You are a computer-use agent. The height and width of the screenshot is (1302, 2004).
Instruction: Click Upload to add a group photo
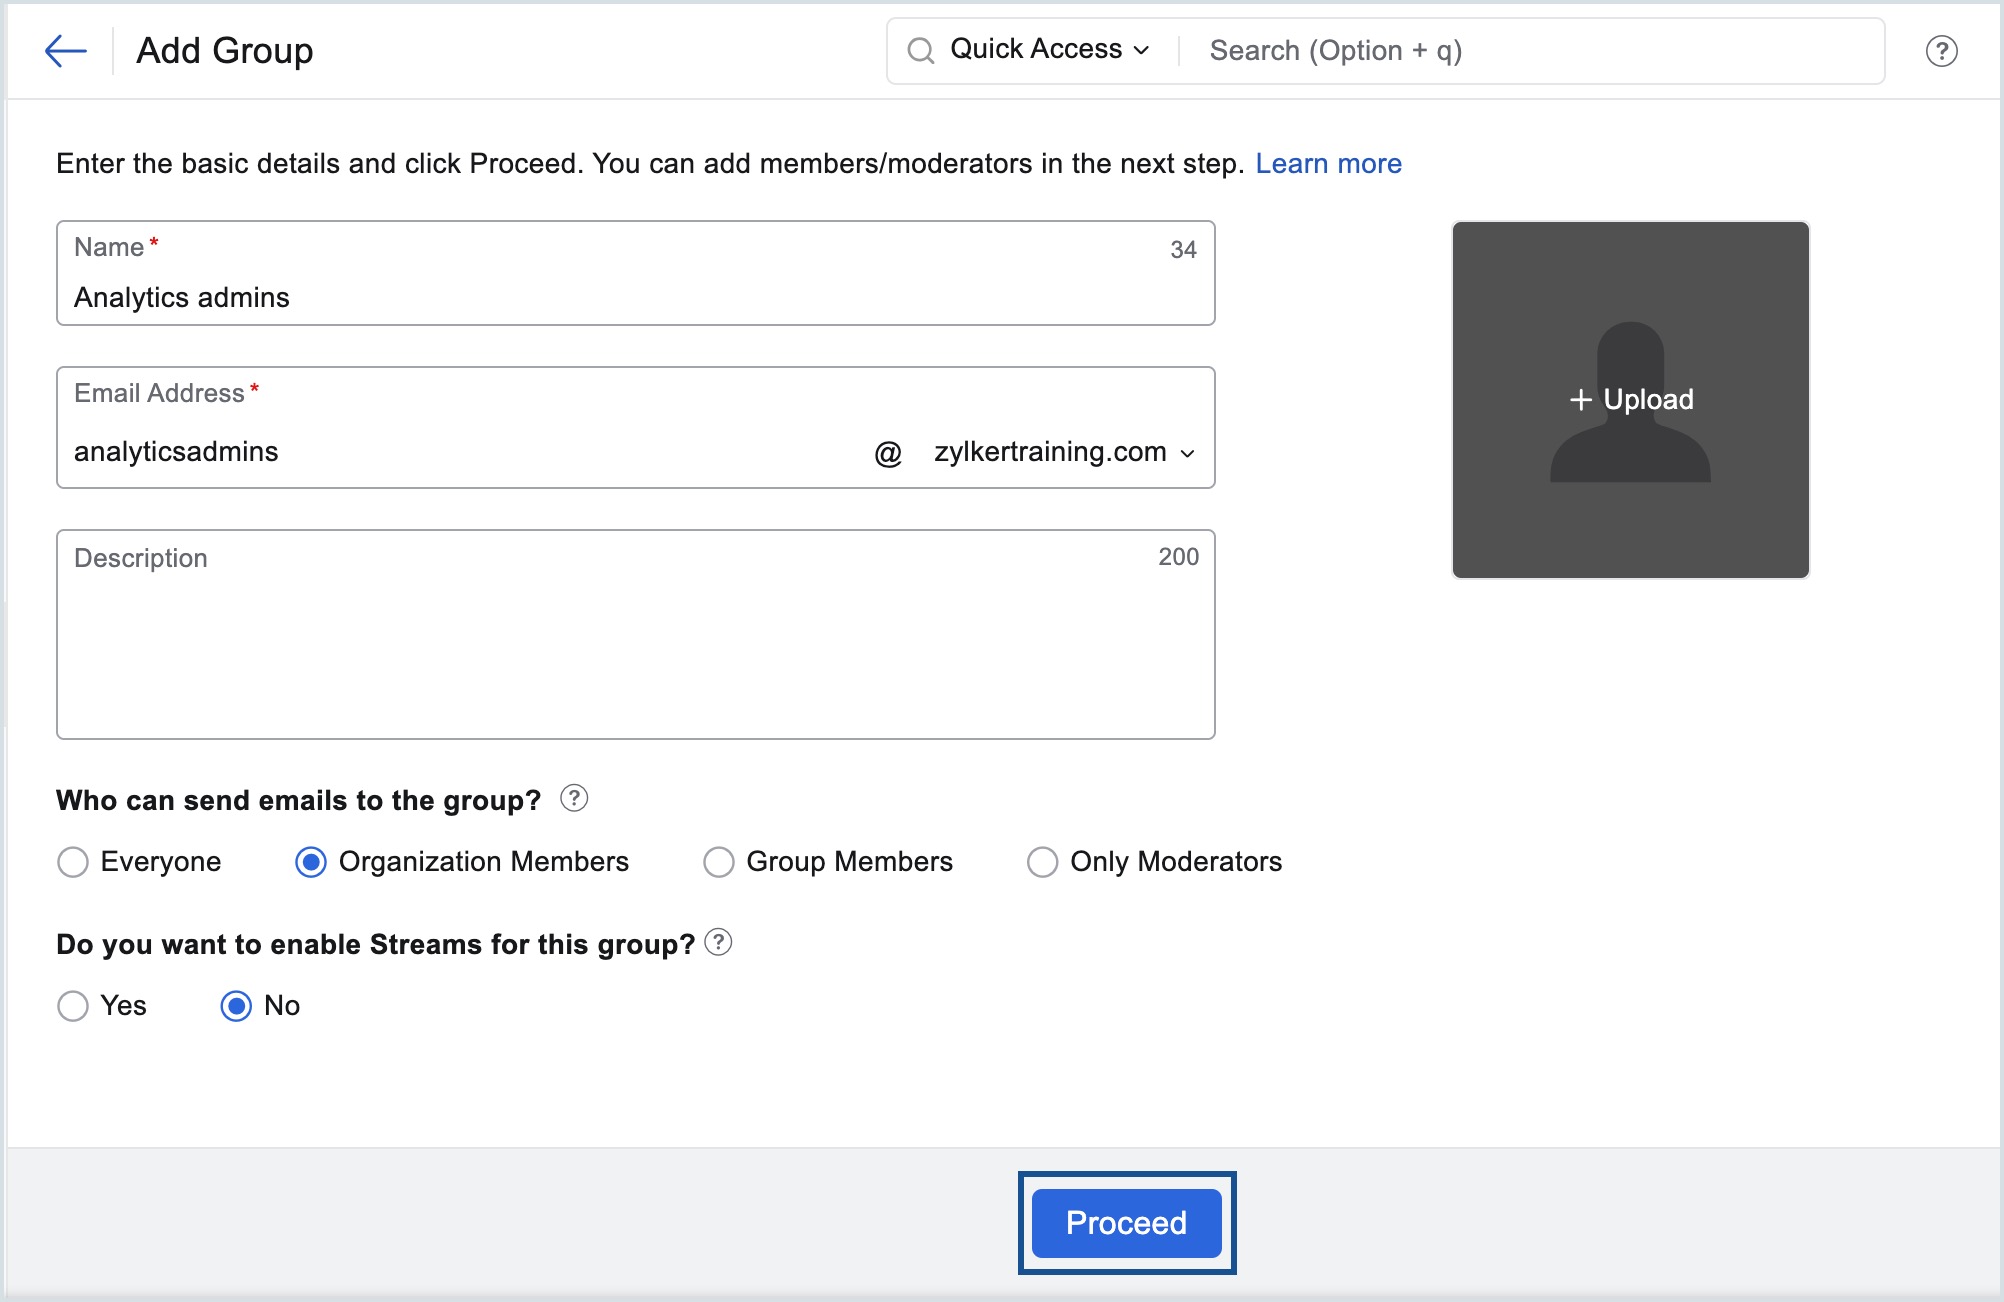1630,399
